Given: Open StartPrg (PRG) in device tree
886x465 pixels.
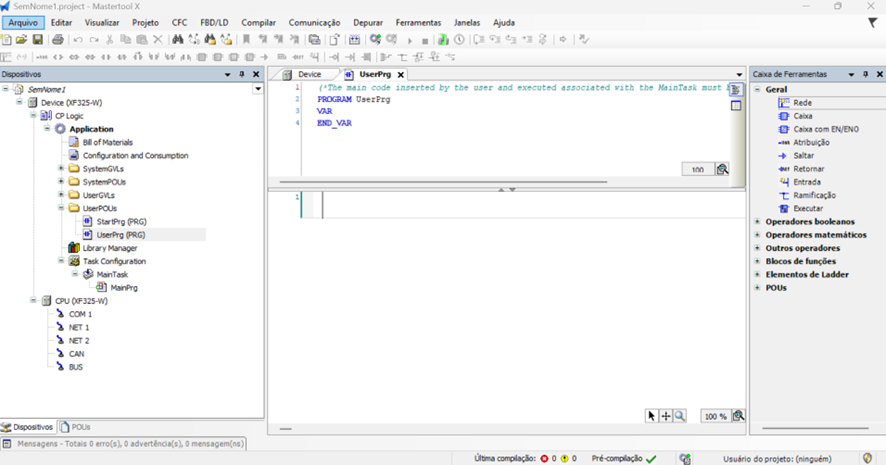Looking at the screenshot, I should (120, 221).
